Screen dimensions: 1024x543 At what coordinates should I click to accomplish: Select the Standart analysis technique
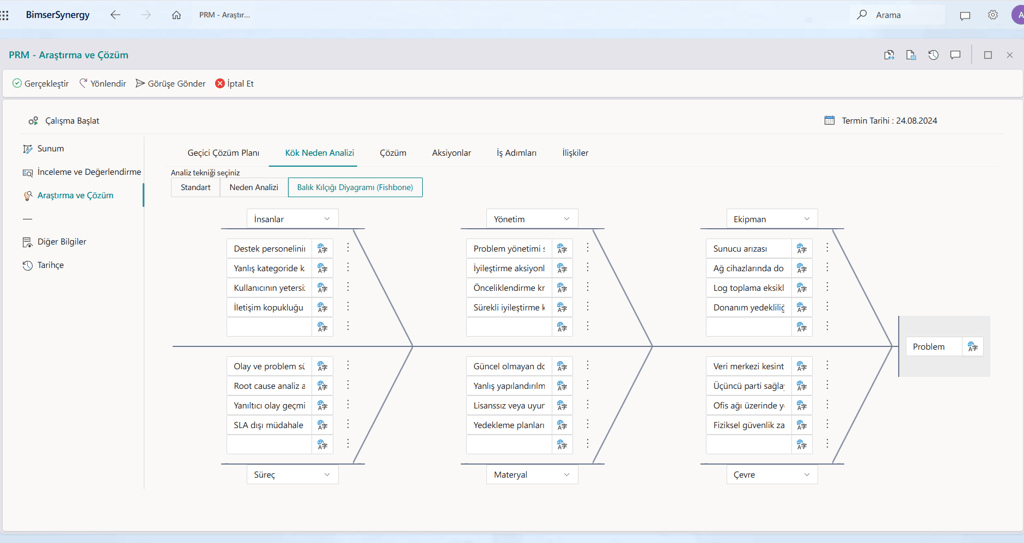click(x=196, y=187)
